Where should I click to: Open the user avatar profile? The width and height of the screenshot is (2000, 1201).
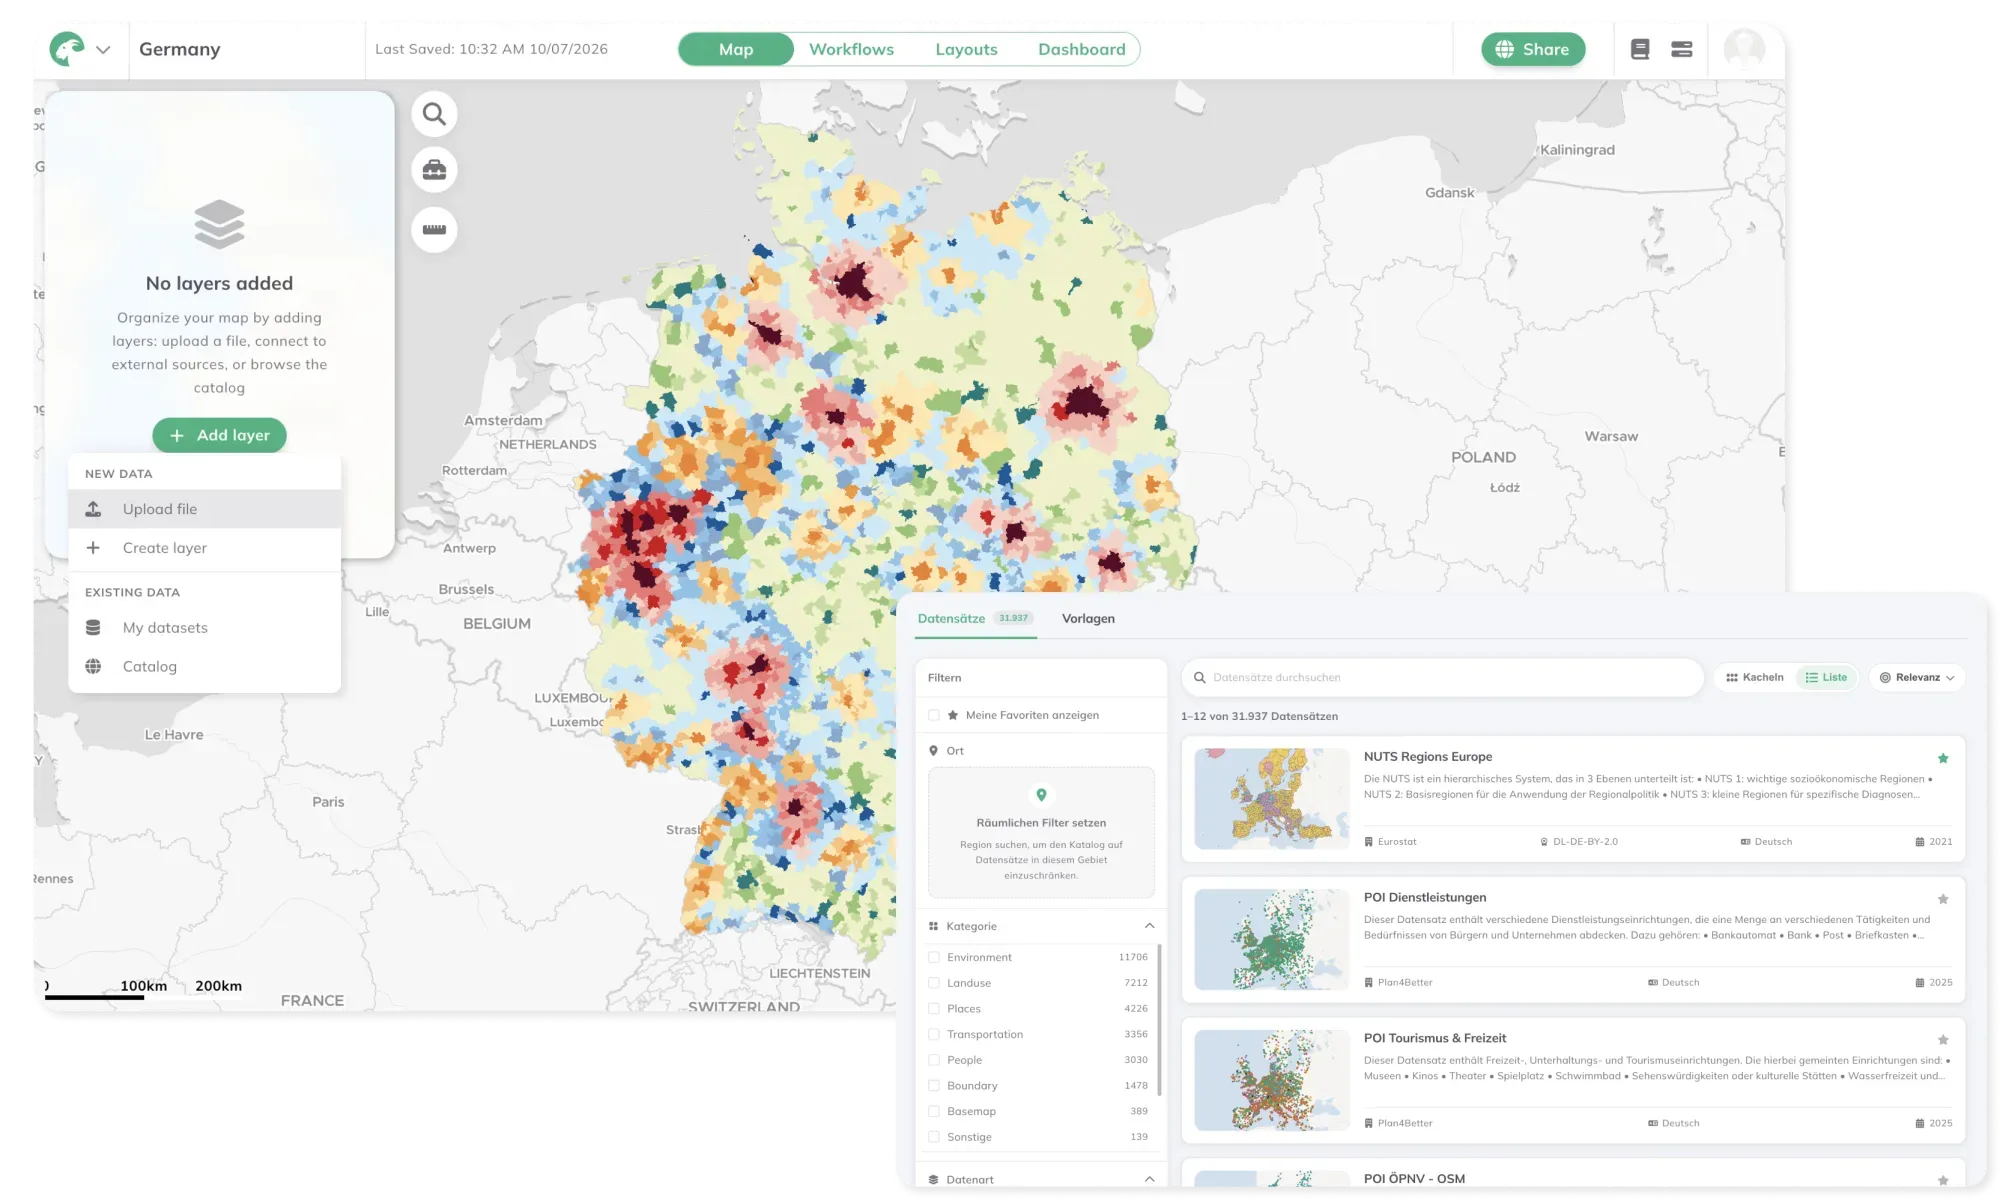[x=1744, y=49]
